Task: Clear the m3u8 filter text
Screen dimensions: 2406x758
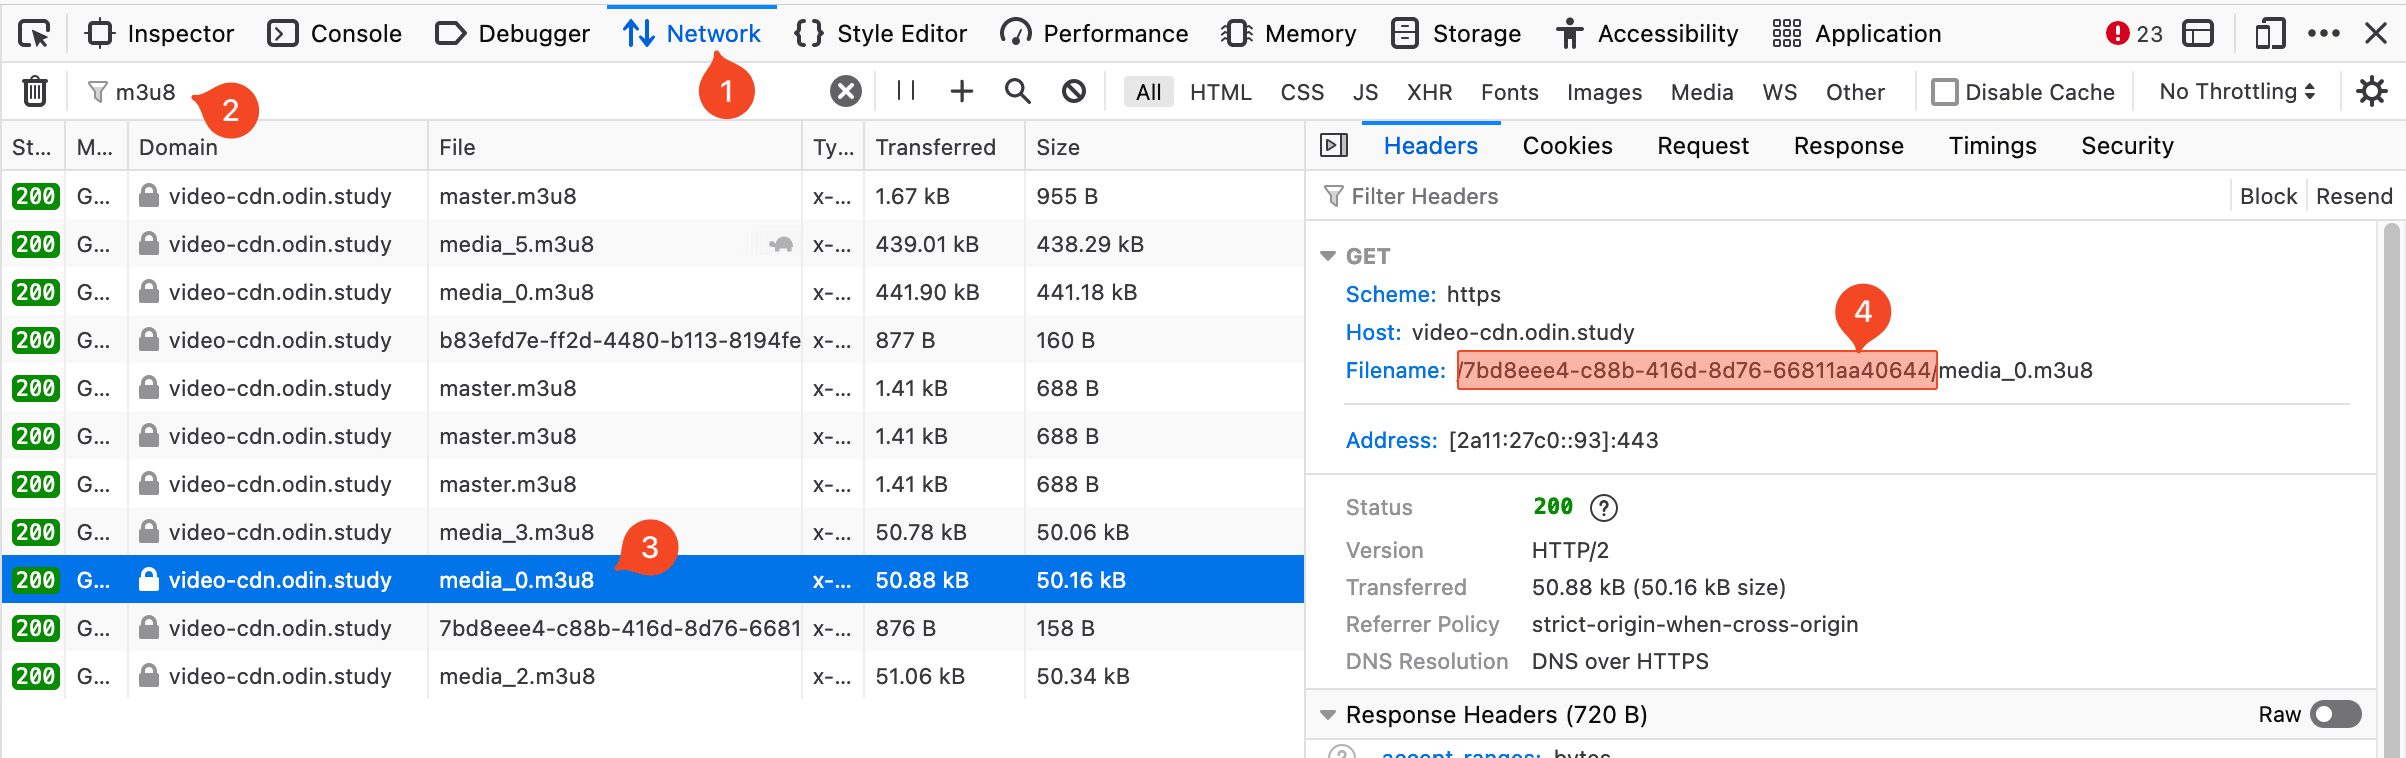Action: pos(845,92)
